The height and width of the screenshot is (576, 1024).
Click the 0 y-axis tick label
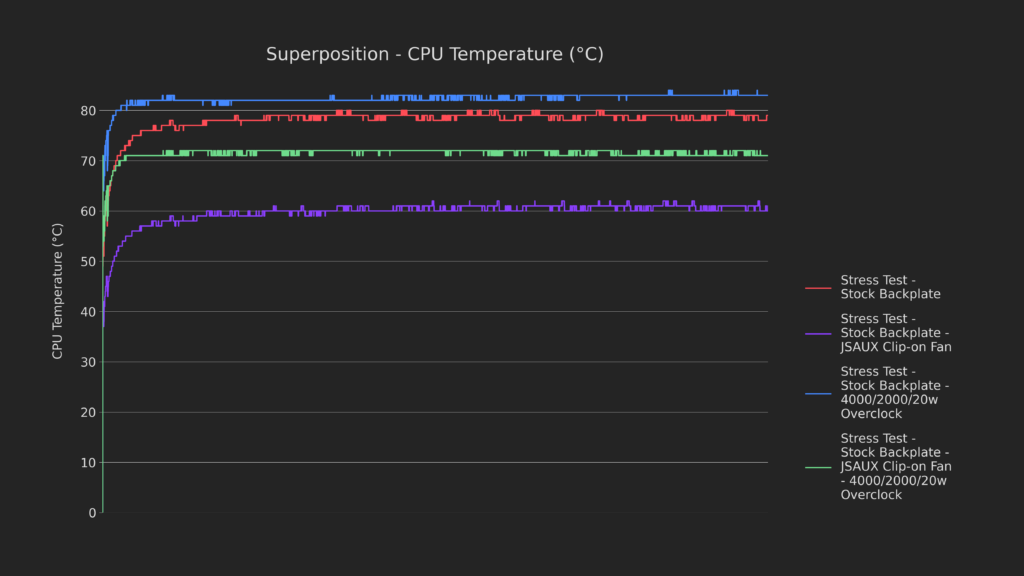click(93, 513)
